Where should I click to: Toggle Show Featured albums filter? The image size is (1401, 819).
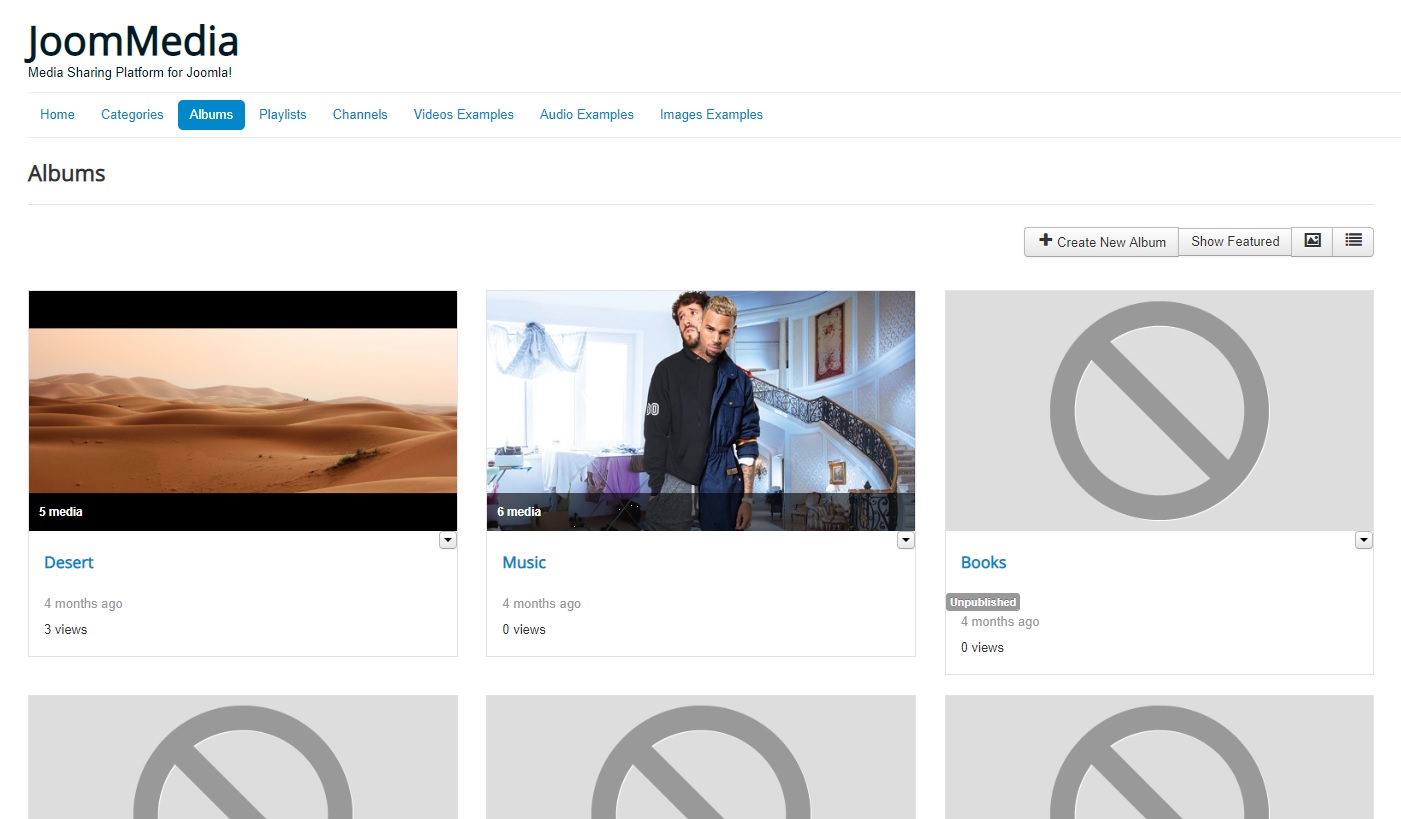[1235, 242]
